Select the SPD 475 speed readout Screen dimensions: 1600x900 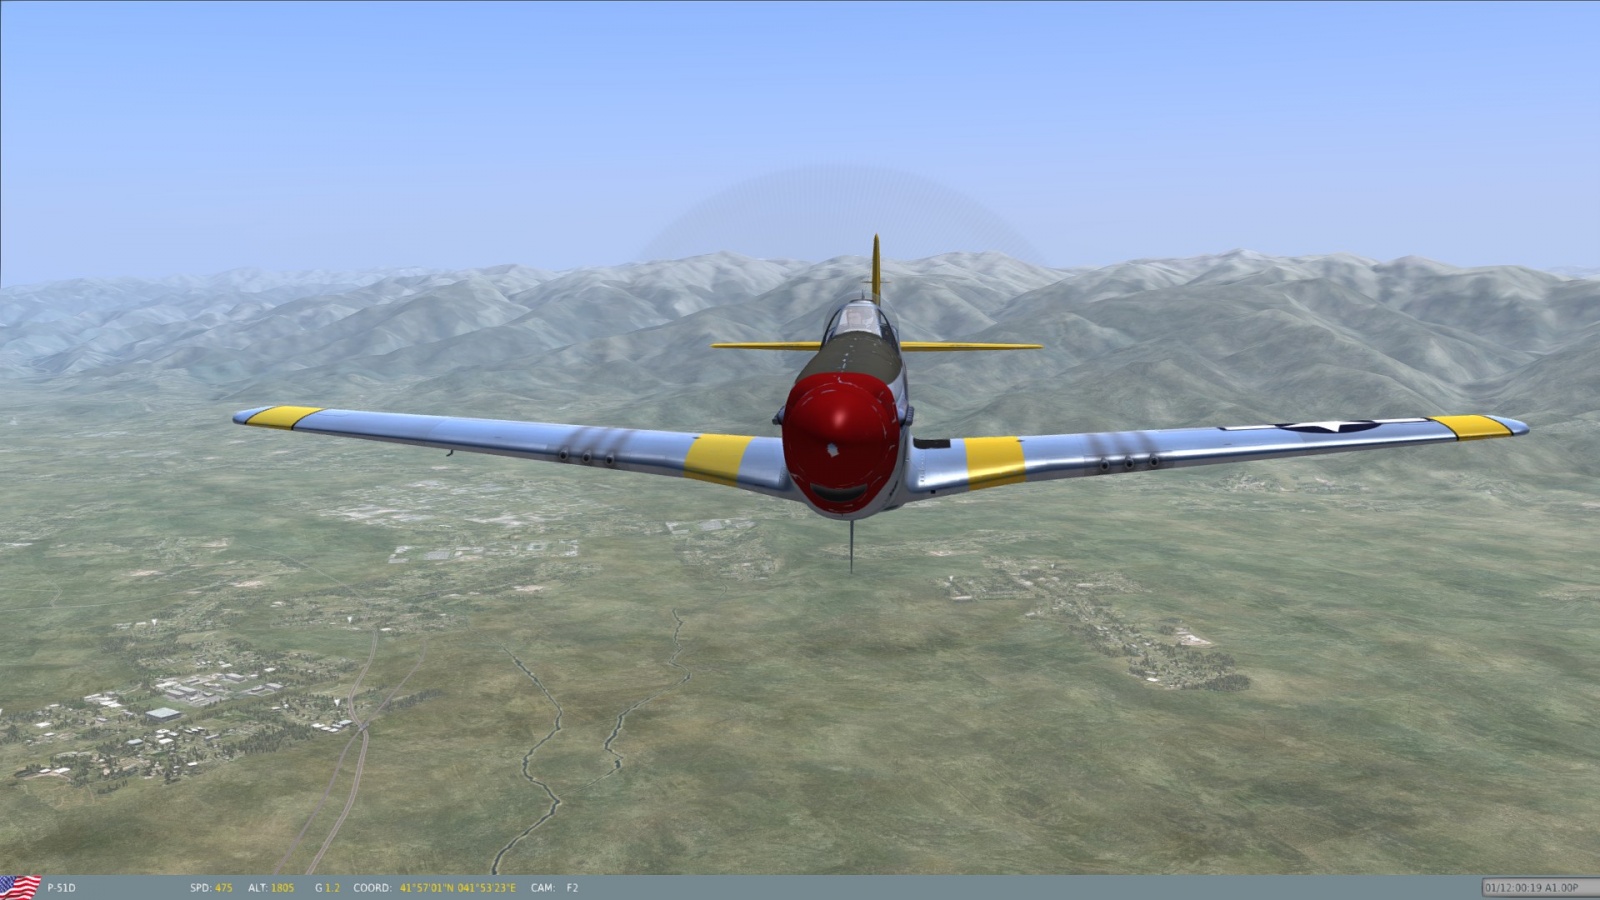tap(211, 888)
